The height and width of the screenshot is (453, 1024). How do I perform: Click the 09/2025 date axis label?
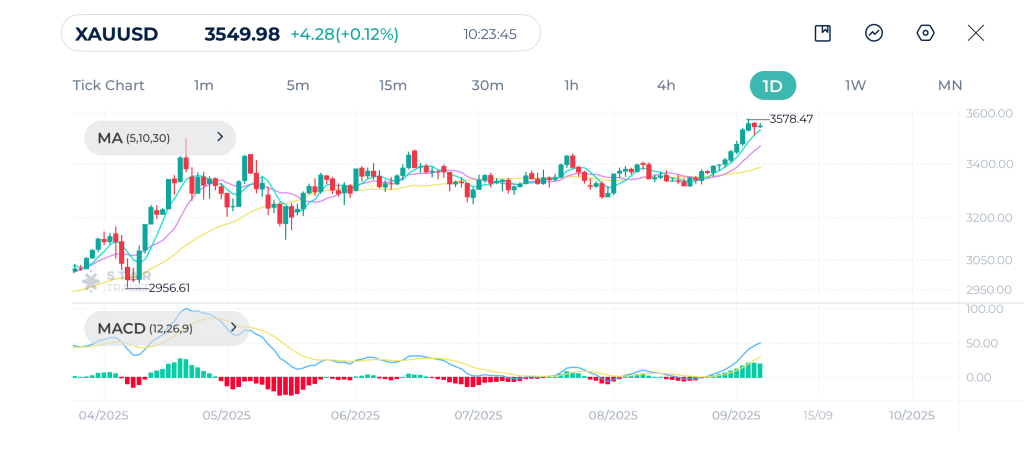736,415
